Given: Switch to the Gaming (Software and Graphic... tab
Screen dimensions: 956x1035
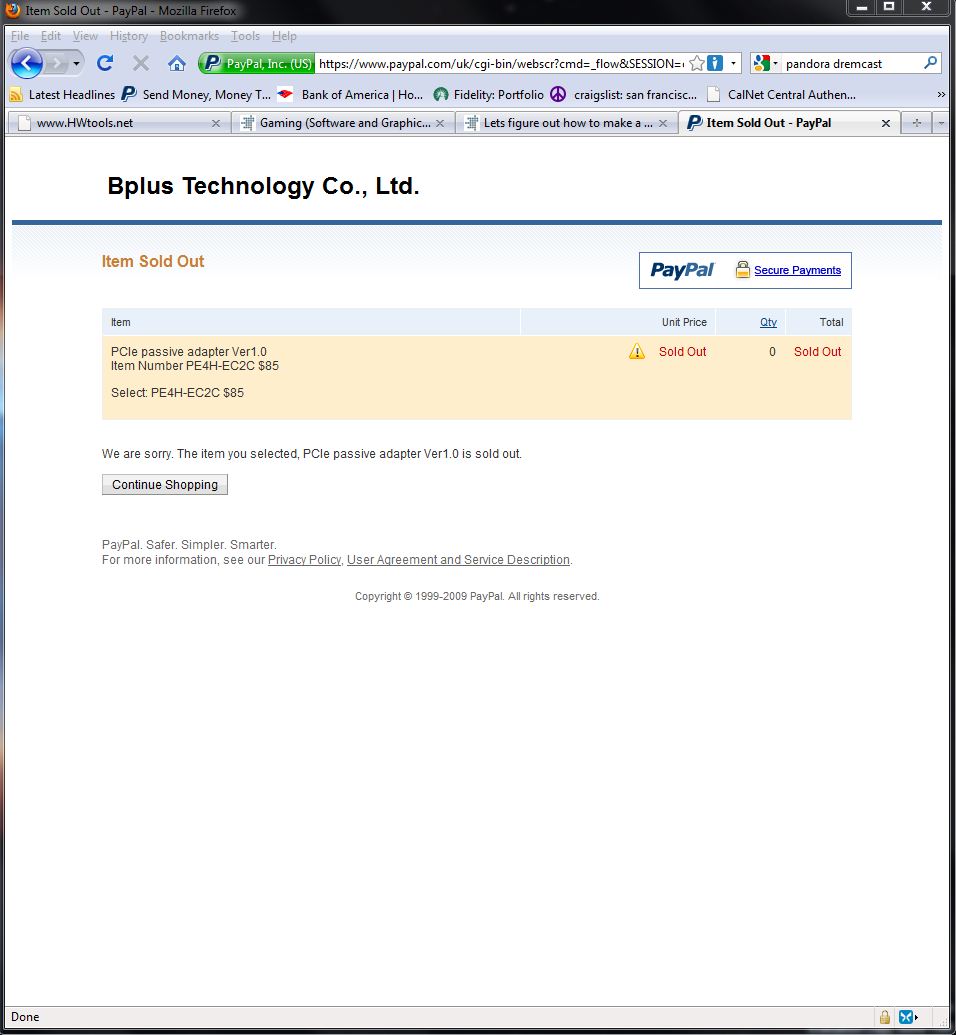Looking at the screenshot, I should click(x=343, y=123).
